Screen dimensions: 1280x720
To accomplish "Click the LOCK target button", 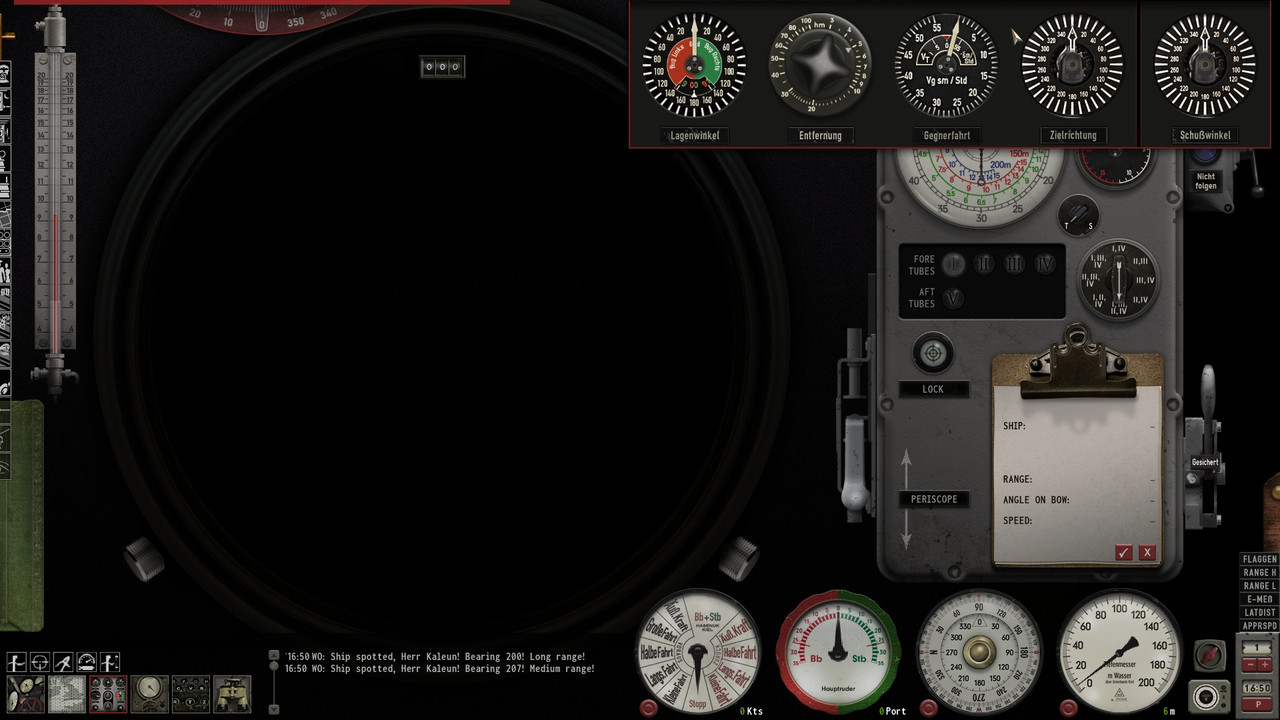I will click(x=933, y=389).
